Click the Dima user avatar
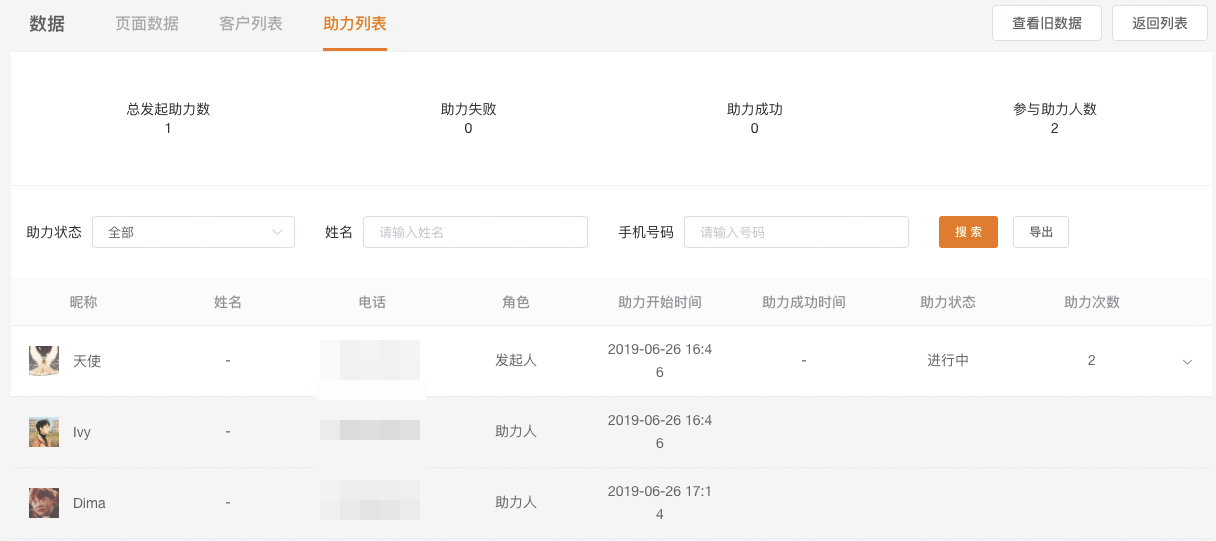The width and height of the screenshot is (1216, 541). 44,503
